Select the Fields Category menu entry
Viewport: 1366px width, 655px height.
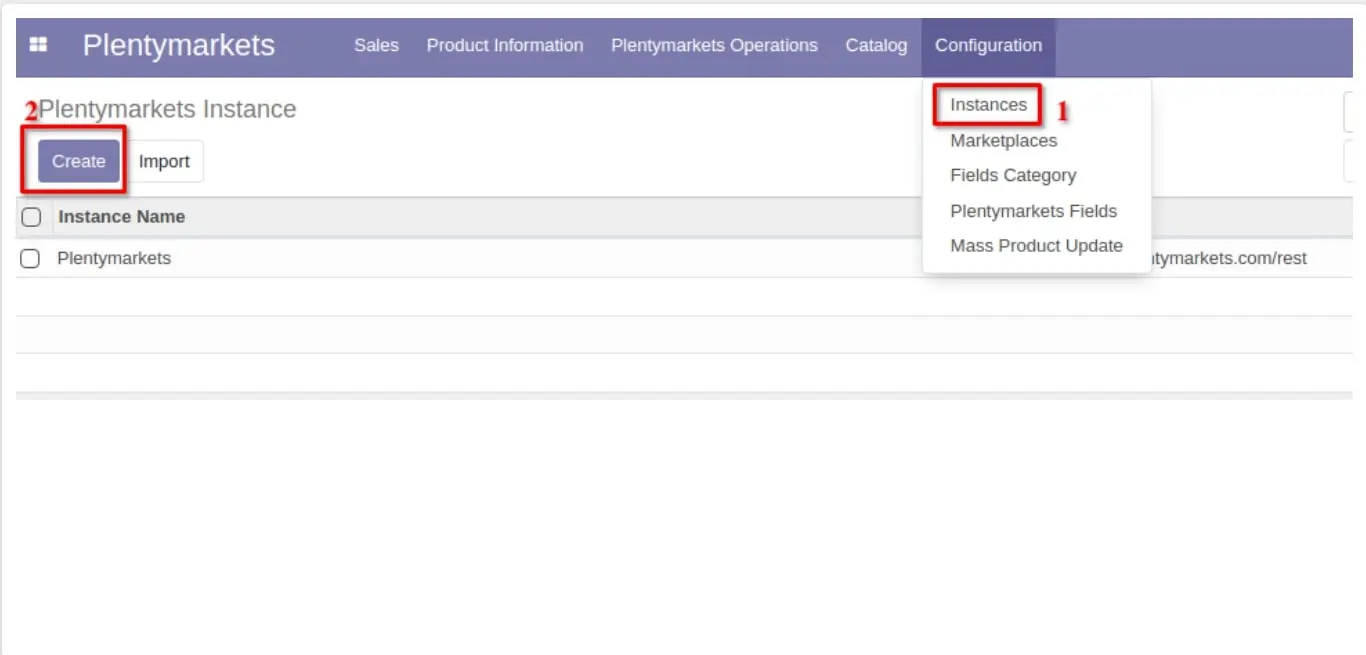pyautogui.click(x=1013, y=176)
